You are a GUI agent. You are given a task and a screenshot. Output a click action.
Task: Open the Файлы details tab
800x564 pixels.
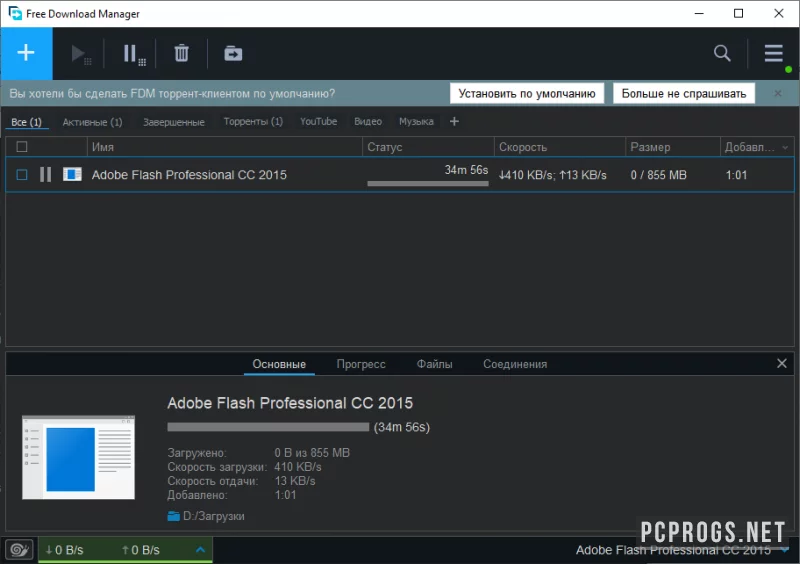pyautogui.click(x=434, y=364)
